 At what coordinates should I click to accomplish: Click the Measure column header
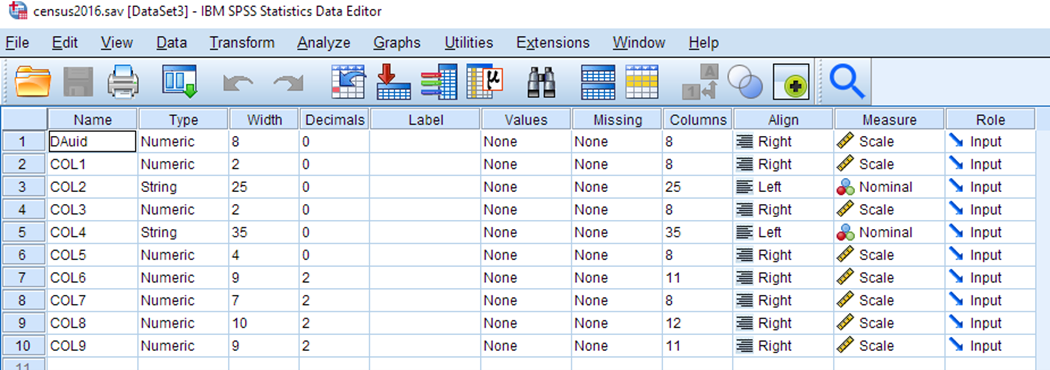[889, 120]
